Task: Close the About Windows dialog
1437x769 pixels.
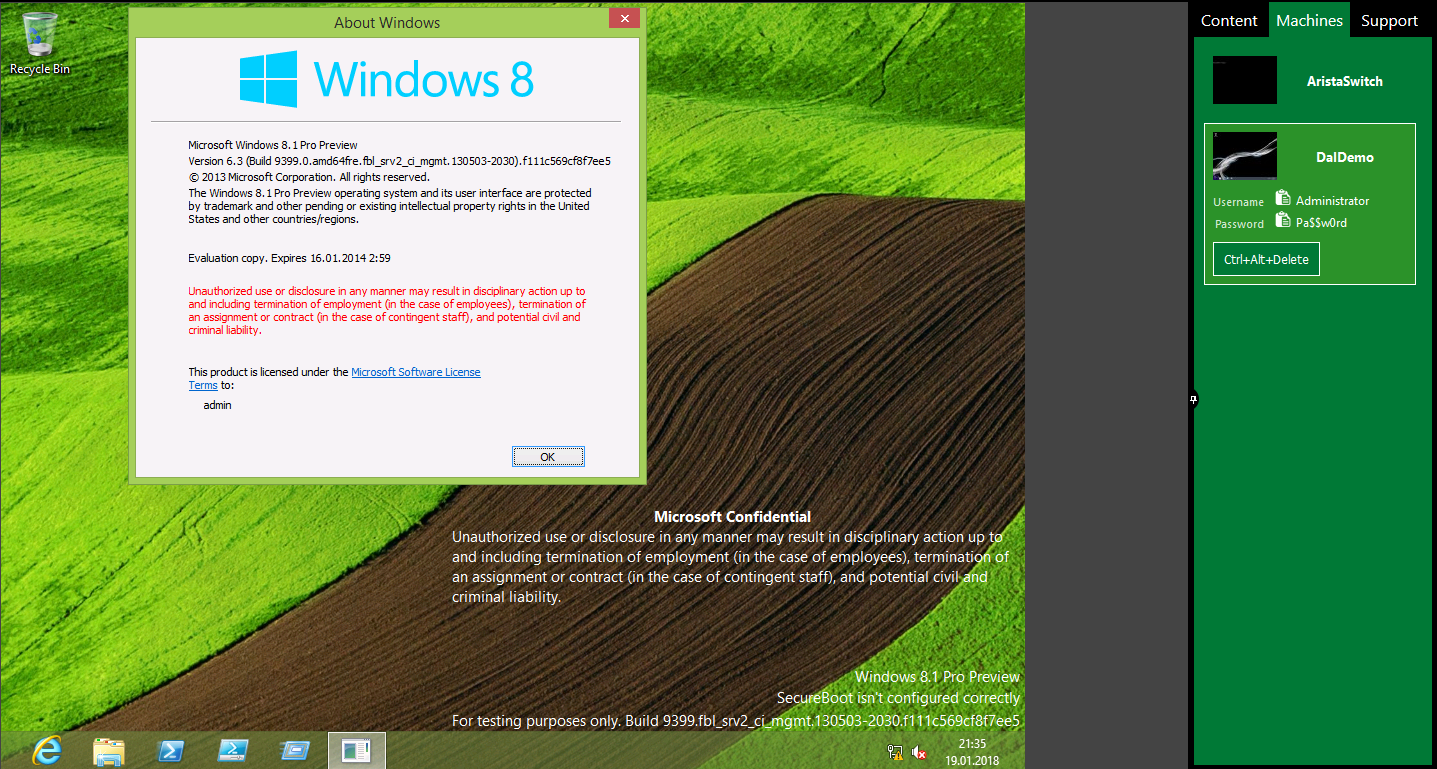Action: [624, 19]
